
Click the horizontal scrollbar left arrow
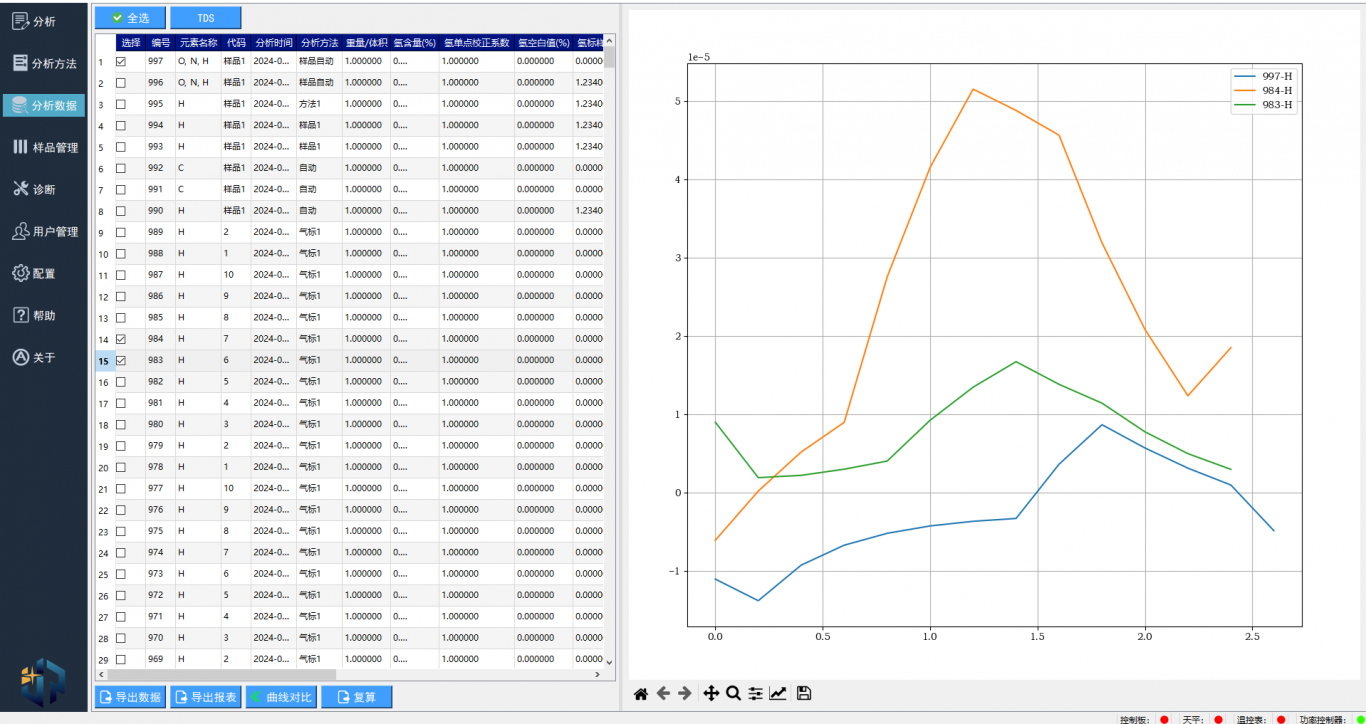(x=100, y=674)
